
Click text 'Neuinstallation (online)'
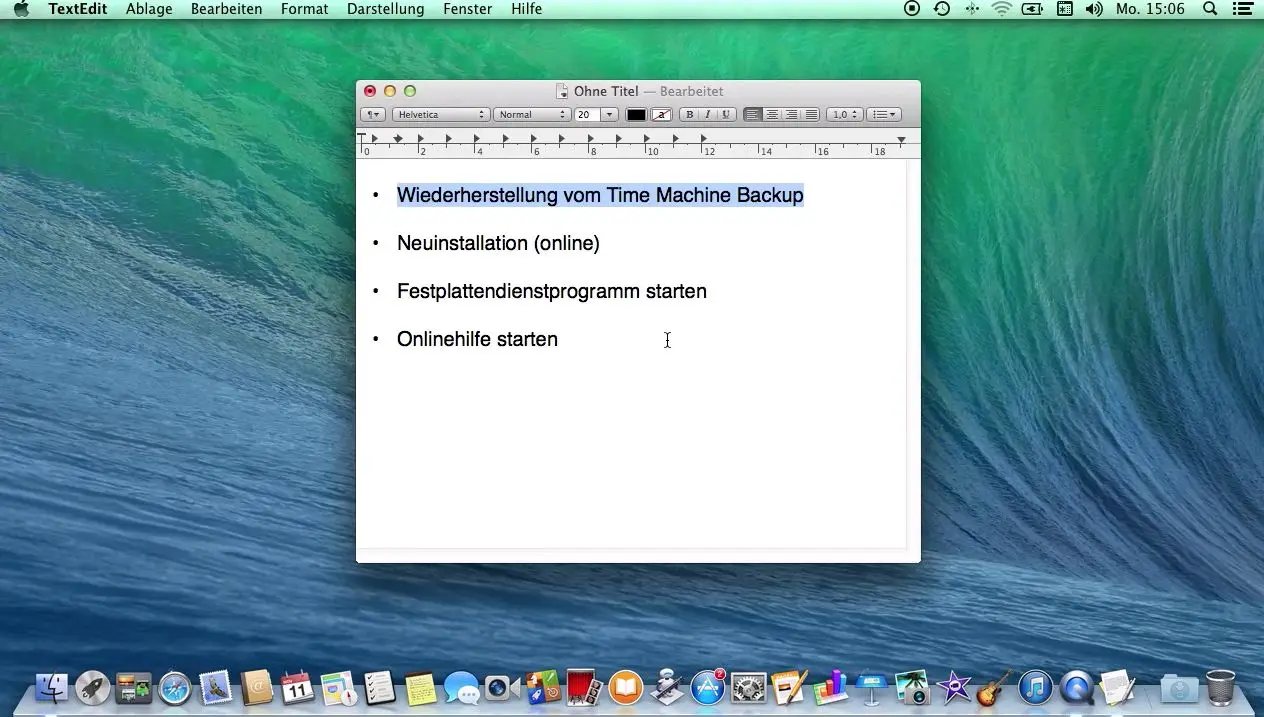[498, 243]
